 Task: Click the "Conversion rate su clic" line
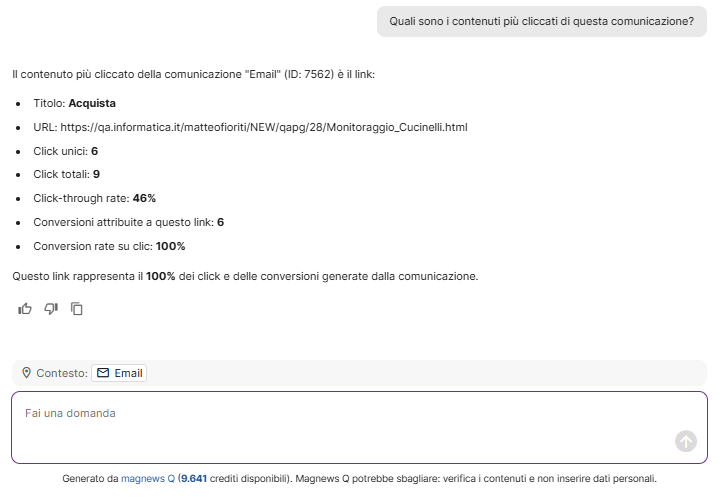(x=109, y=246)
